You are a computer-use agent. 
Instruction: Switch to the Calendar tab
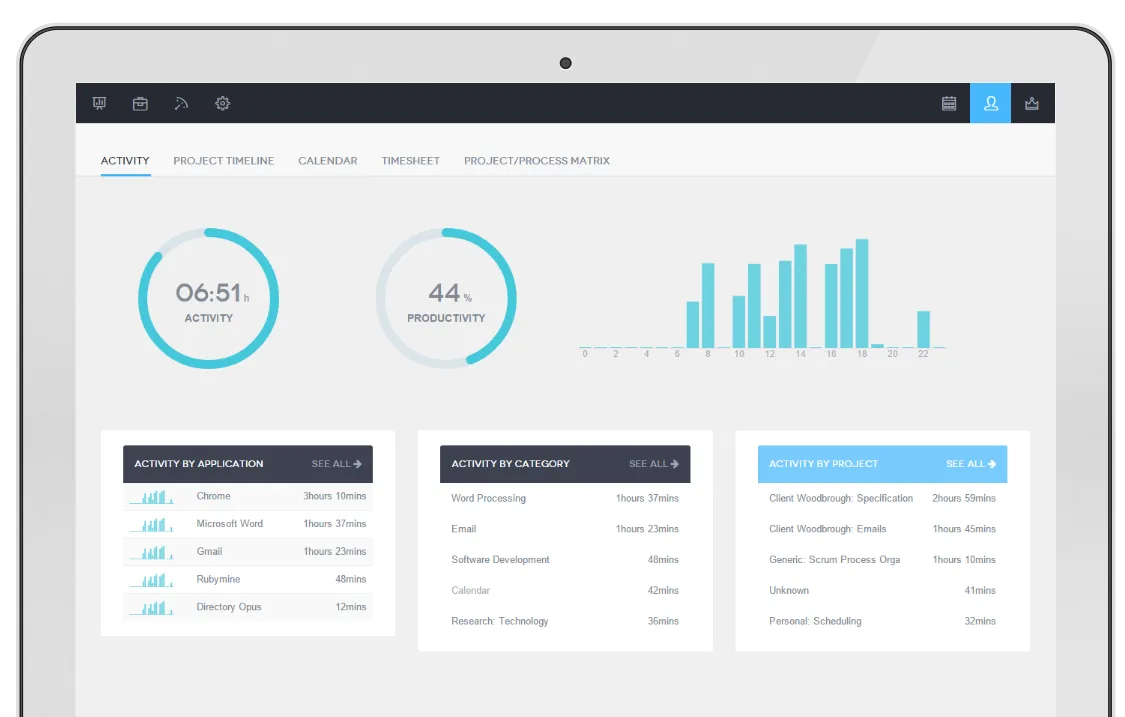click(x=327, y=160)
